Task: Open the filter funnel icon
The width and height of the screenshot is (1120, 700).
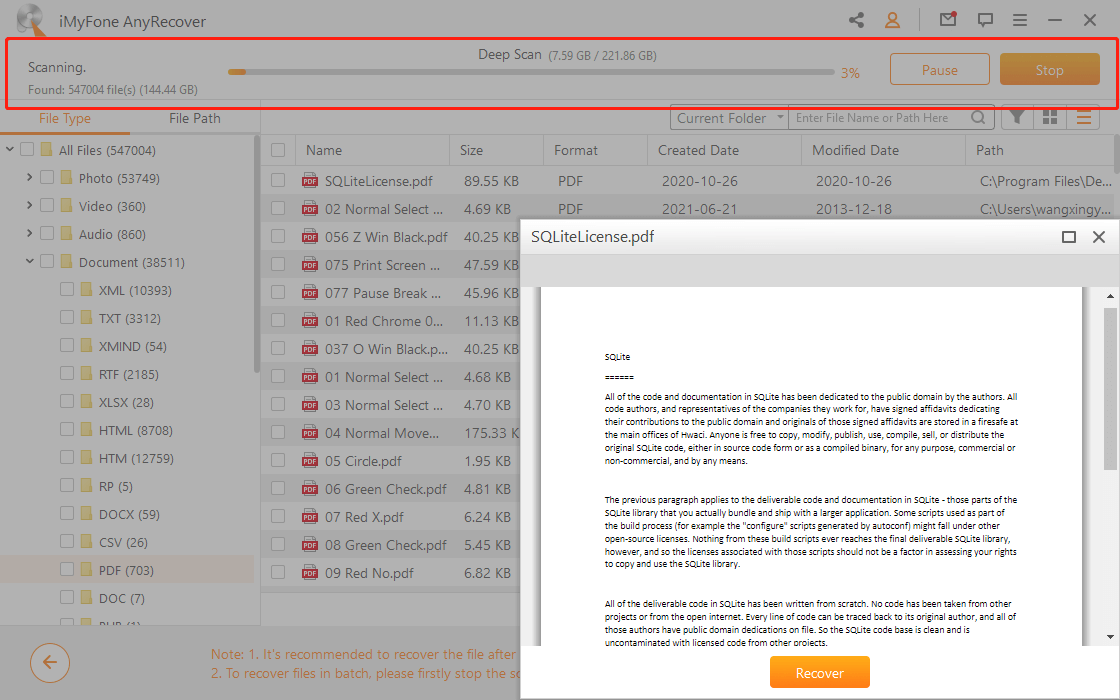Action: click(1017, 118)
